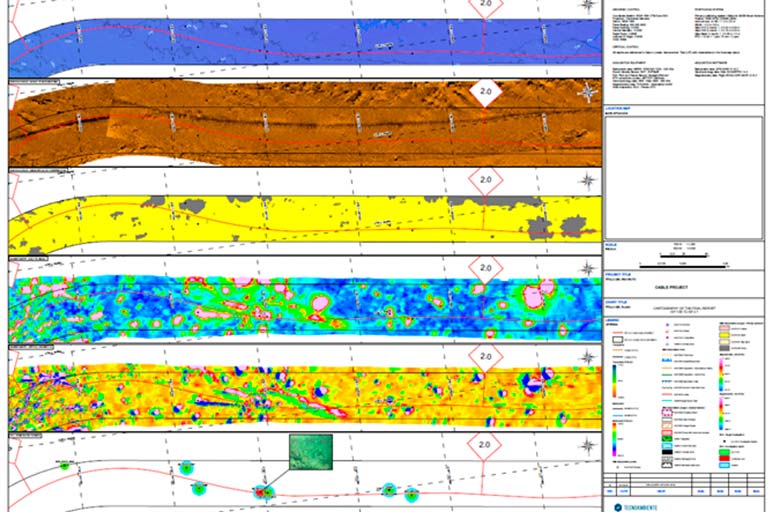Click the Tecnoambiente logo
Viewport: 768px width, 512px height.
[637, 508]
